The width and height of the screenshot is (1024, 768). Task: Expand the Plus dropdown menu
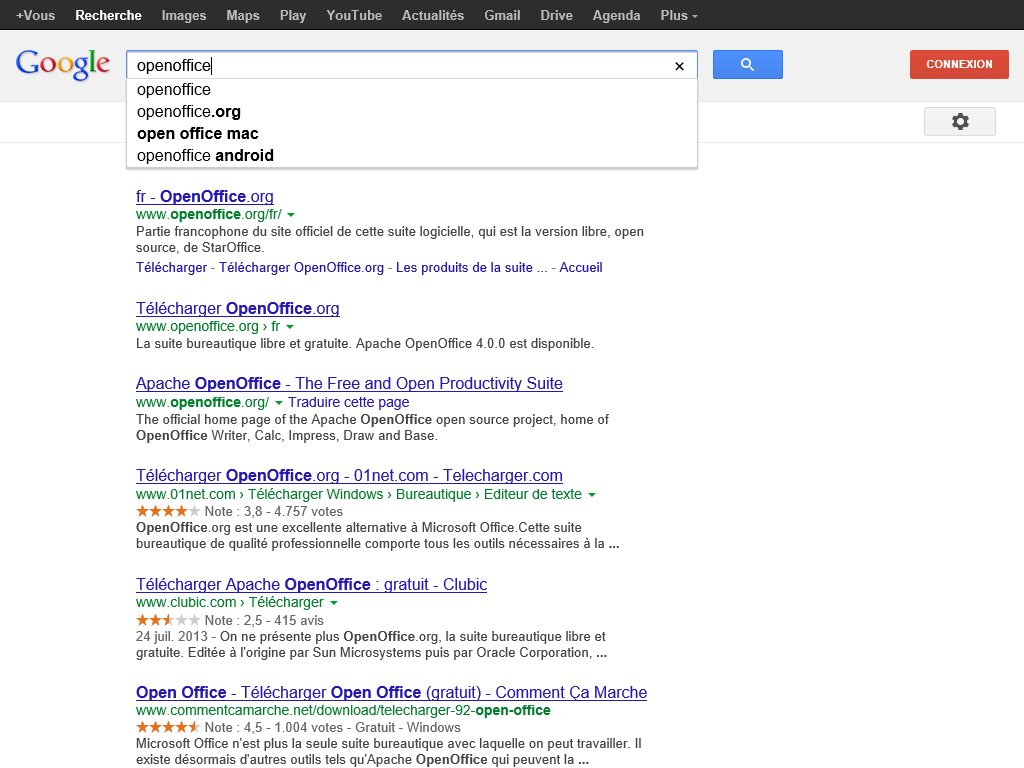coord(679,15)
